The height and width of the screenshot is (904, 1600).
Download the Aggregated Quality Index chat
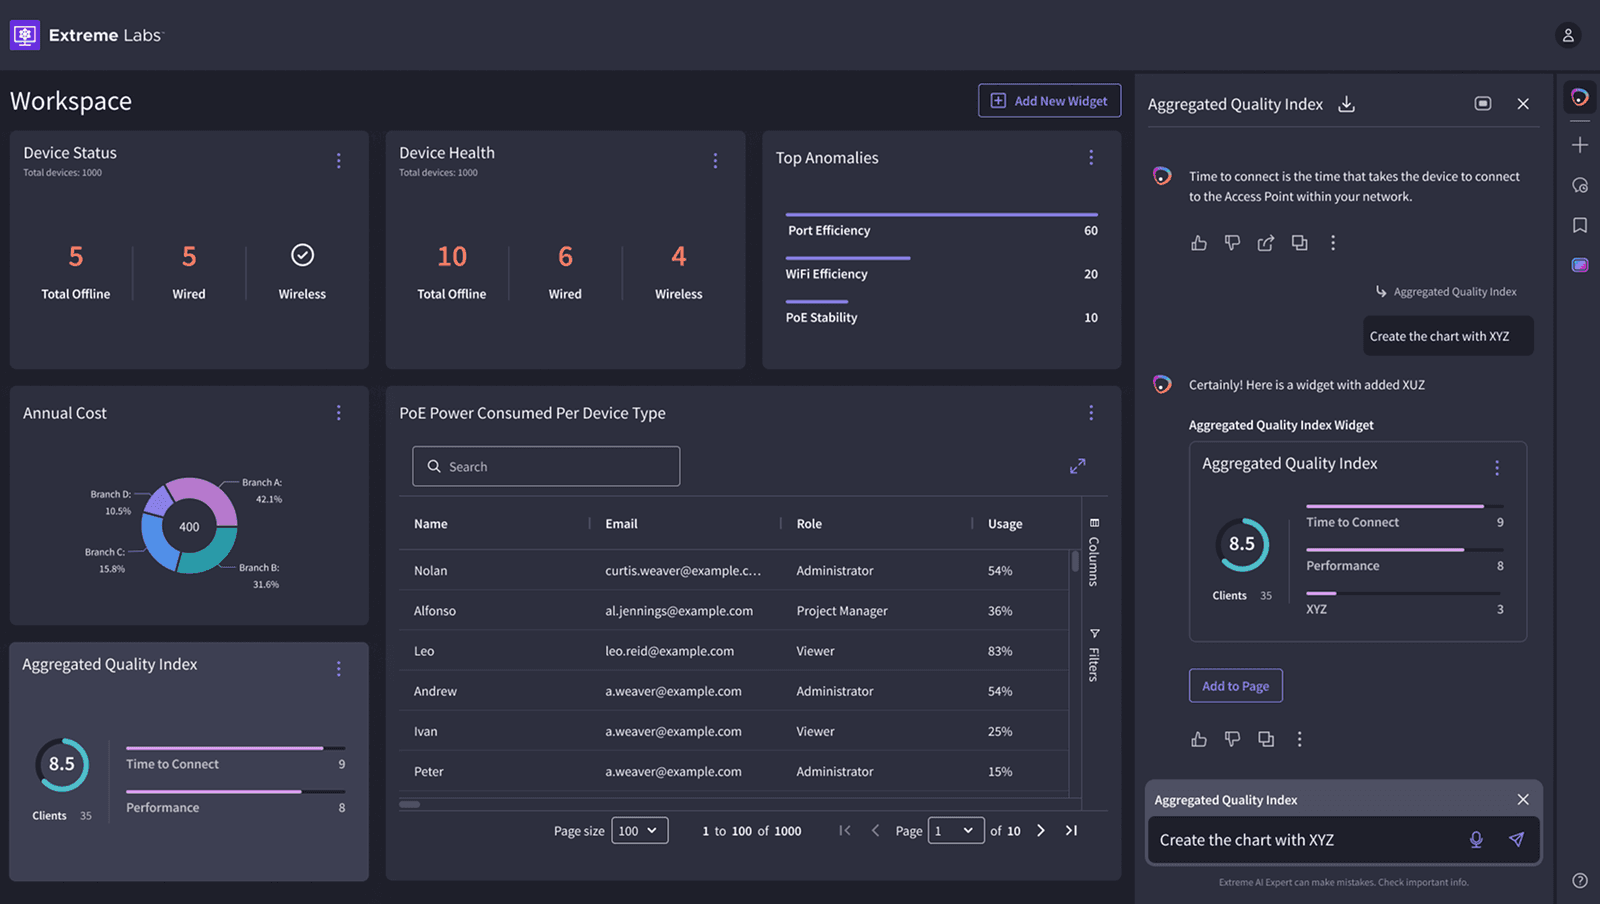pos(1347,104)
